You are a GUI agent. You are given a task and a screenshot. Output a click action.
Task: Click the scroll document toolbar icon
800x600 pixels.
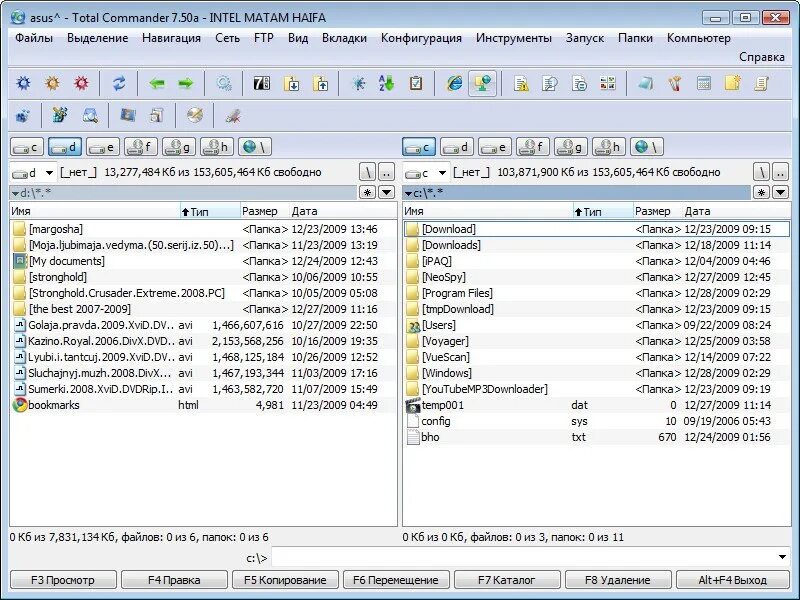[762, 83]
